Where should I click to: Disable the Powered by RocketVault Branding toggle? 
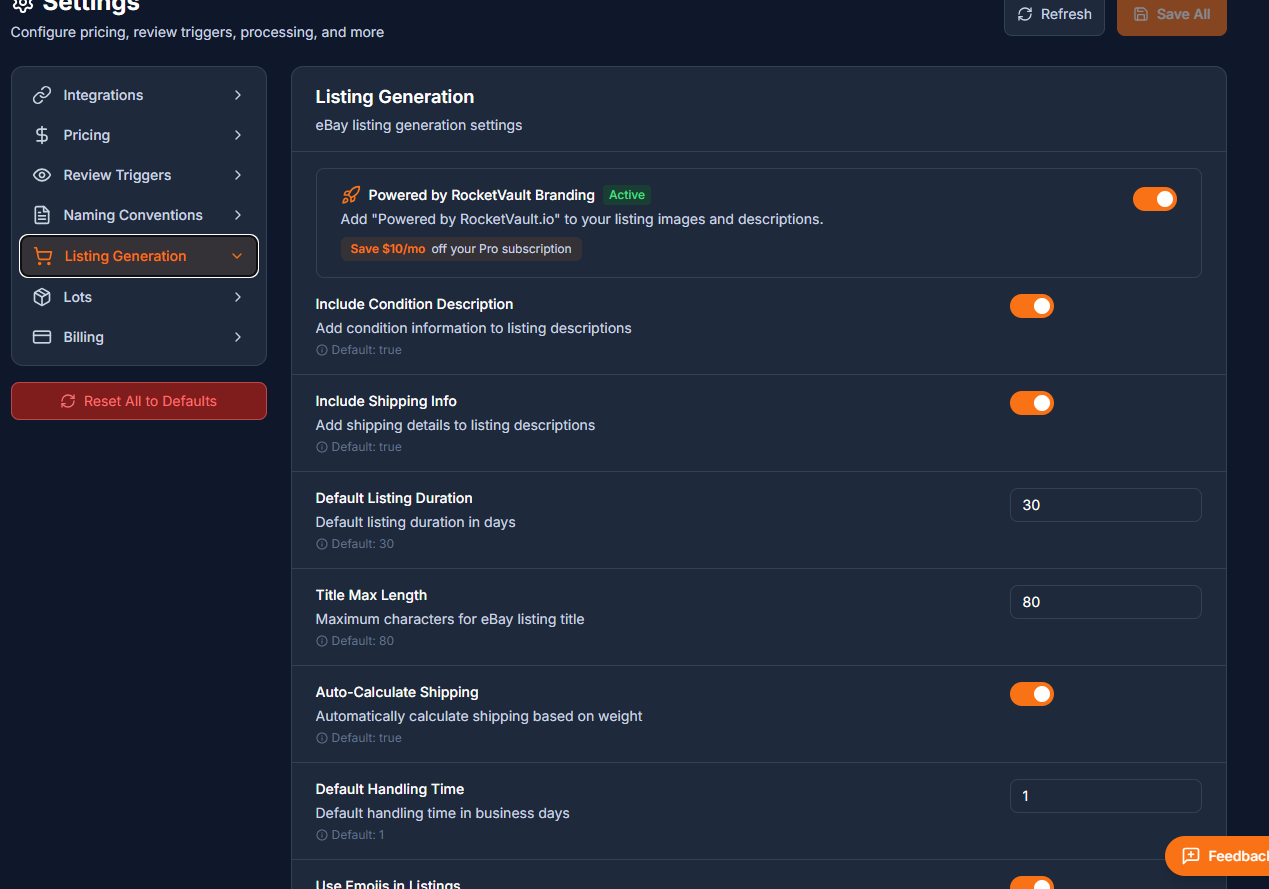click(1155, 199)
